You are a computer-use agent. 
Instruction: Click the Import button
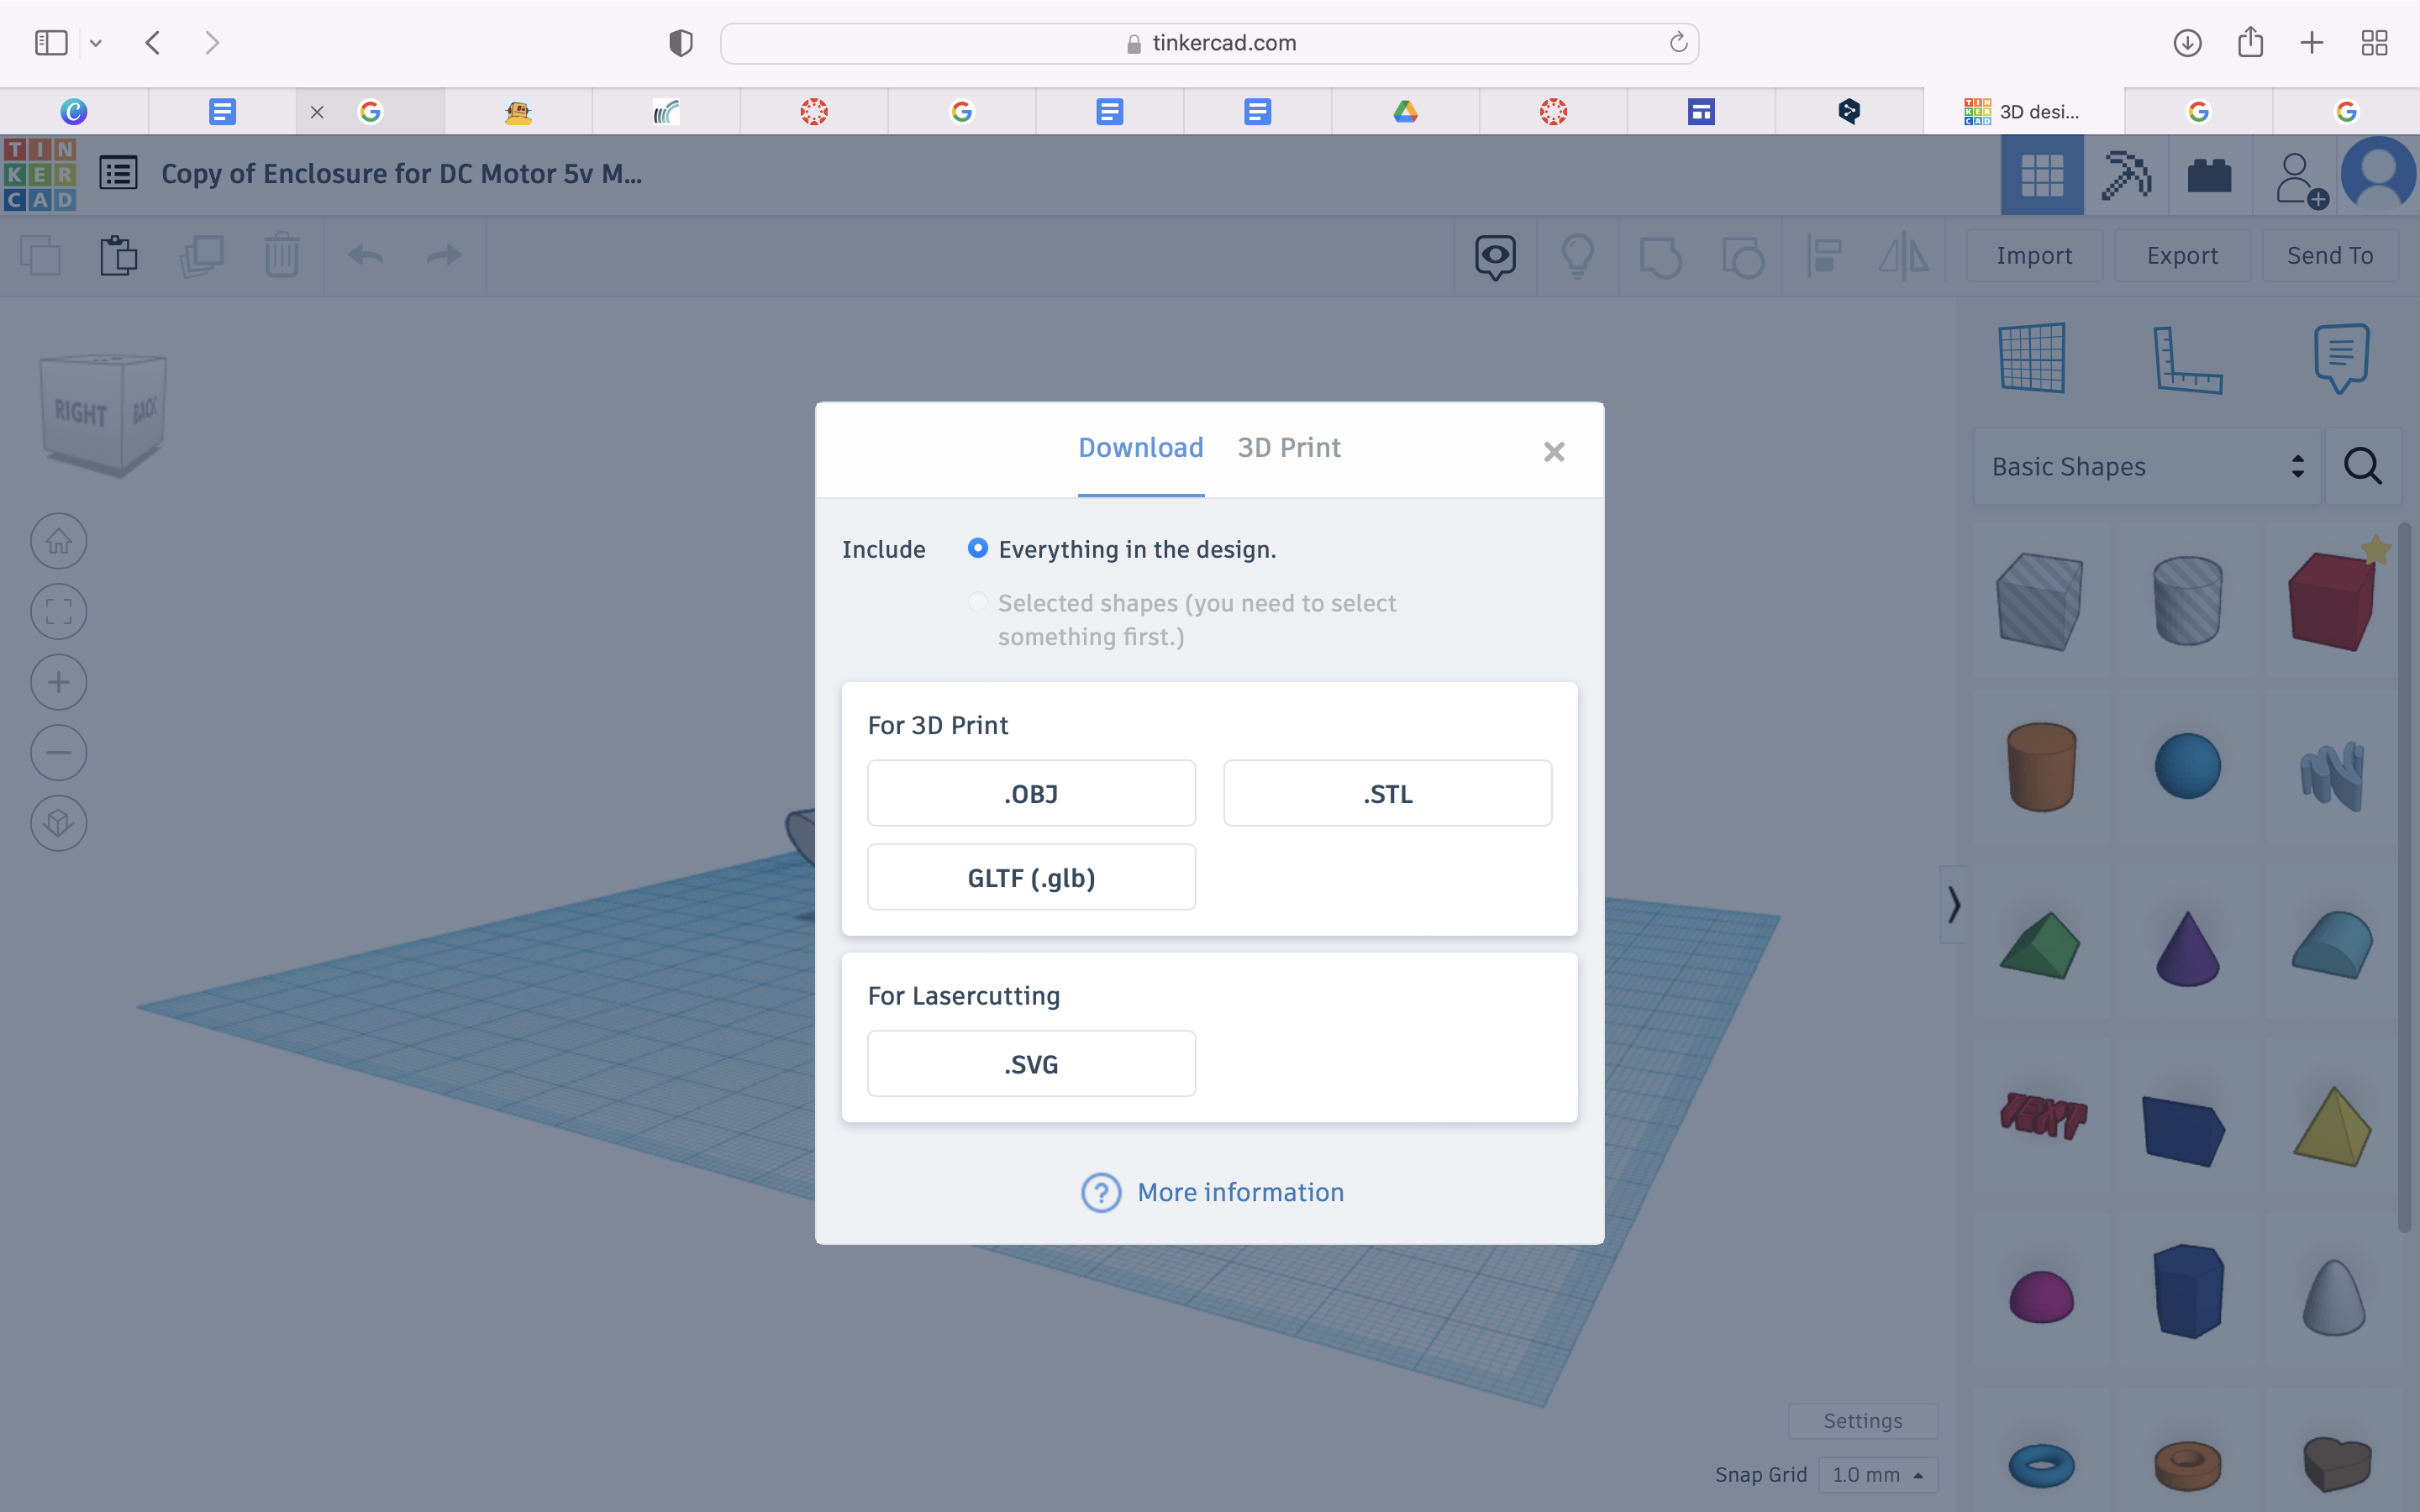click(x=2034, y=256)
